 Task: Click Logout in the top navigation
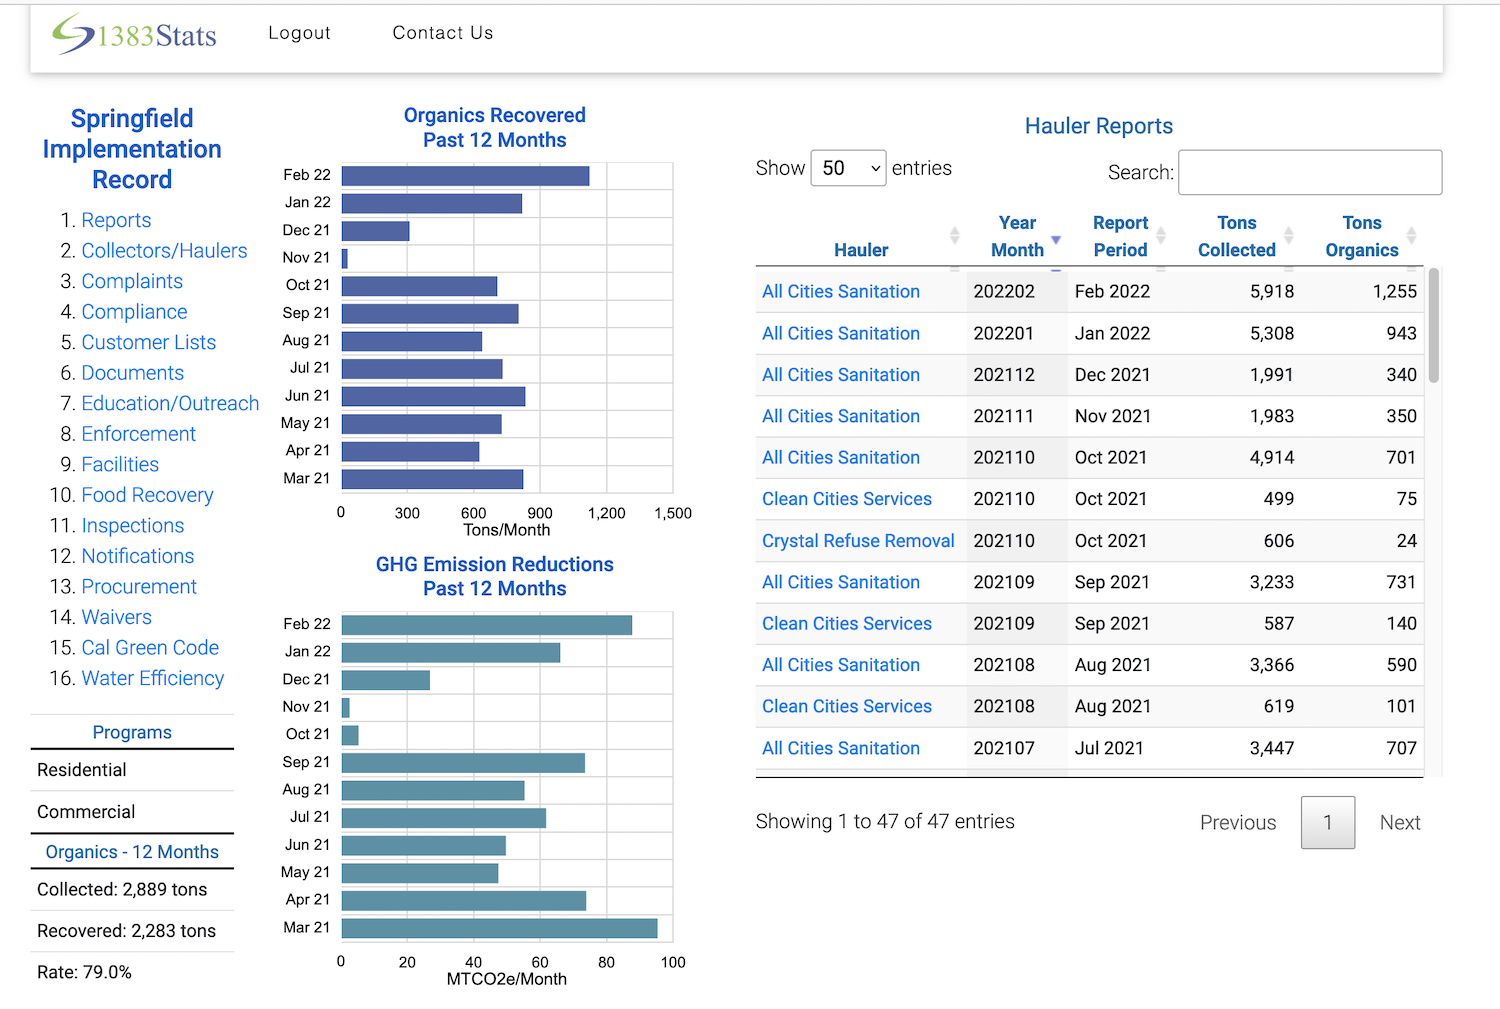click(x=299, y=33)
